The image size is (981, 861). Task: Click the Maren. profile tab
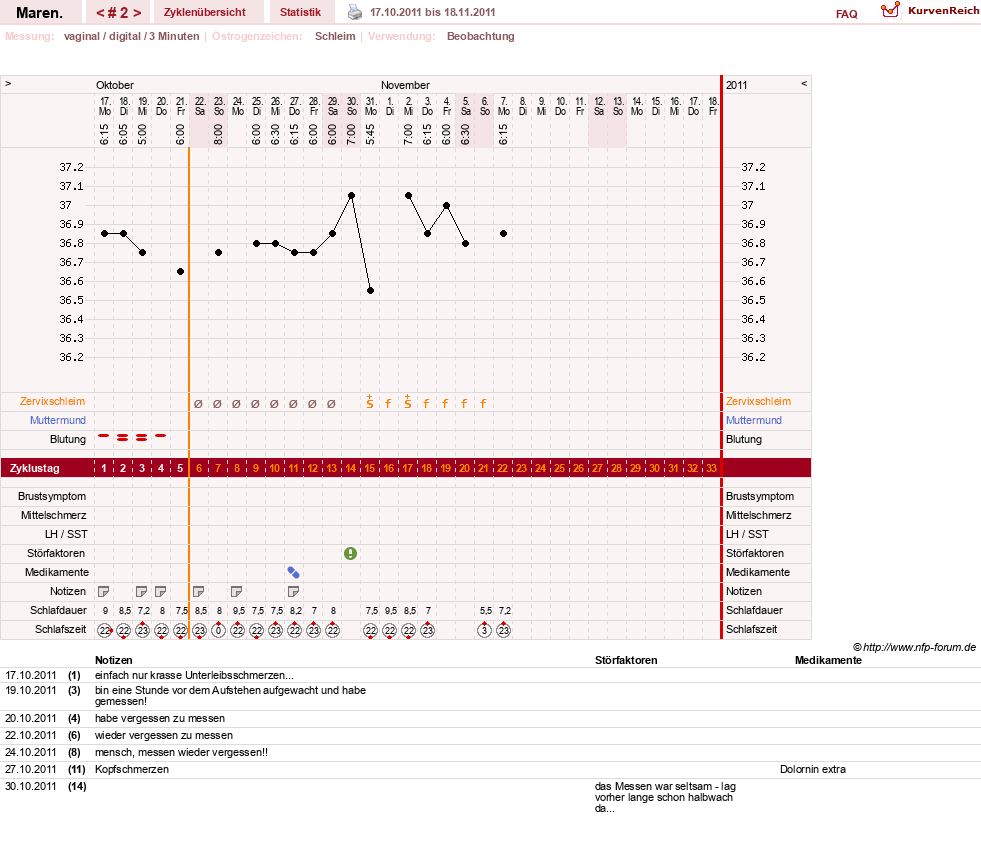click(39, 12)
